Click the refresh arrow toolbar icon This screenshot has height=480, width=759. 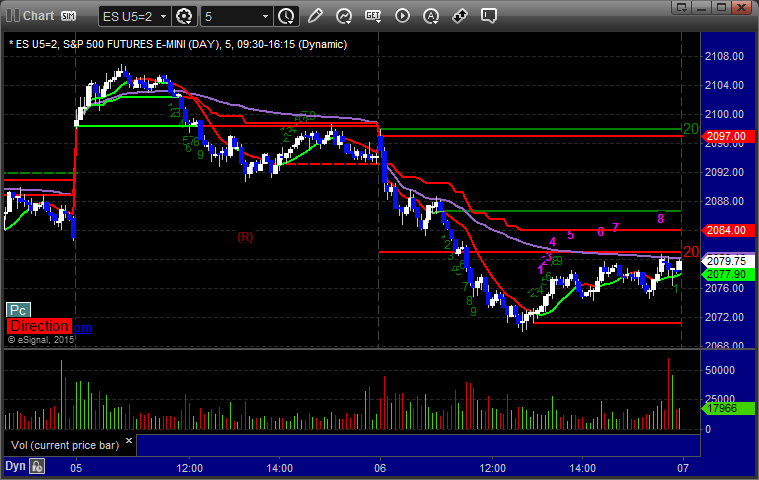[344, 16]
